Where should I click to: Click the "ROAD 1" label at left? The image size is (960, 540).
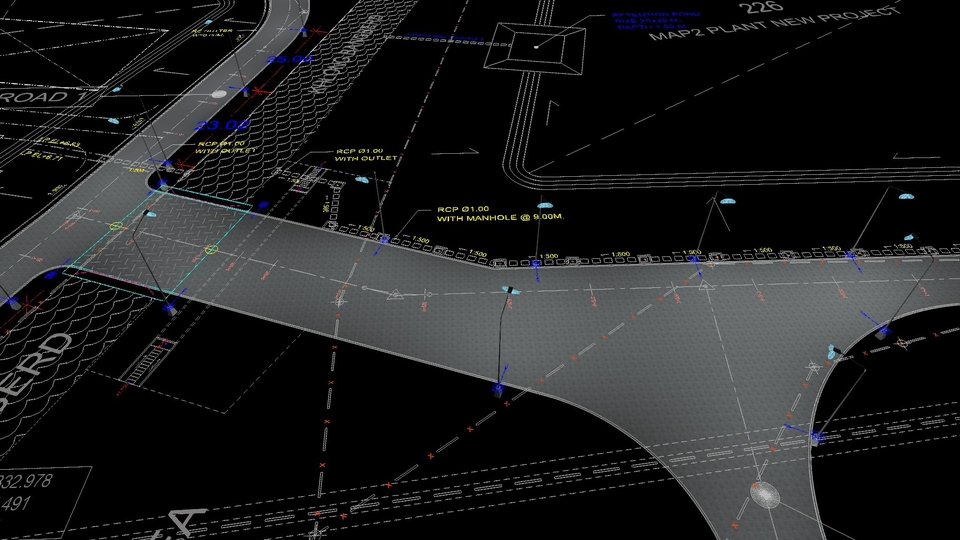pos(36,97)
